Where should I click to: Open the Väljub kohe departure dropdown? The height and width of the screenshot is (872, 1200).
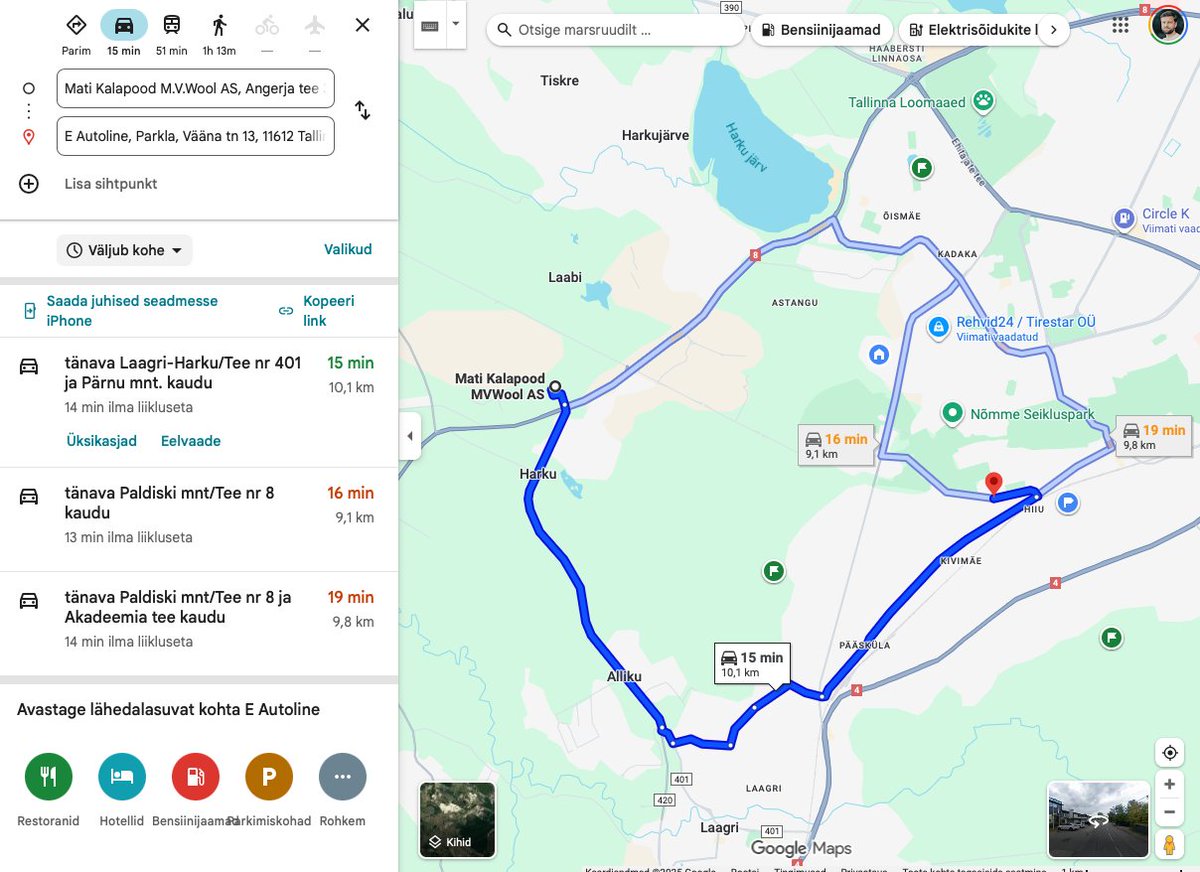coord(124,250)
